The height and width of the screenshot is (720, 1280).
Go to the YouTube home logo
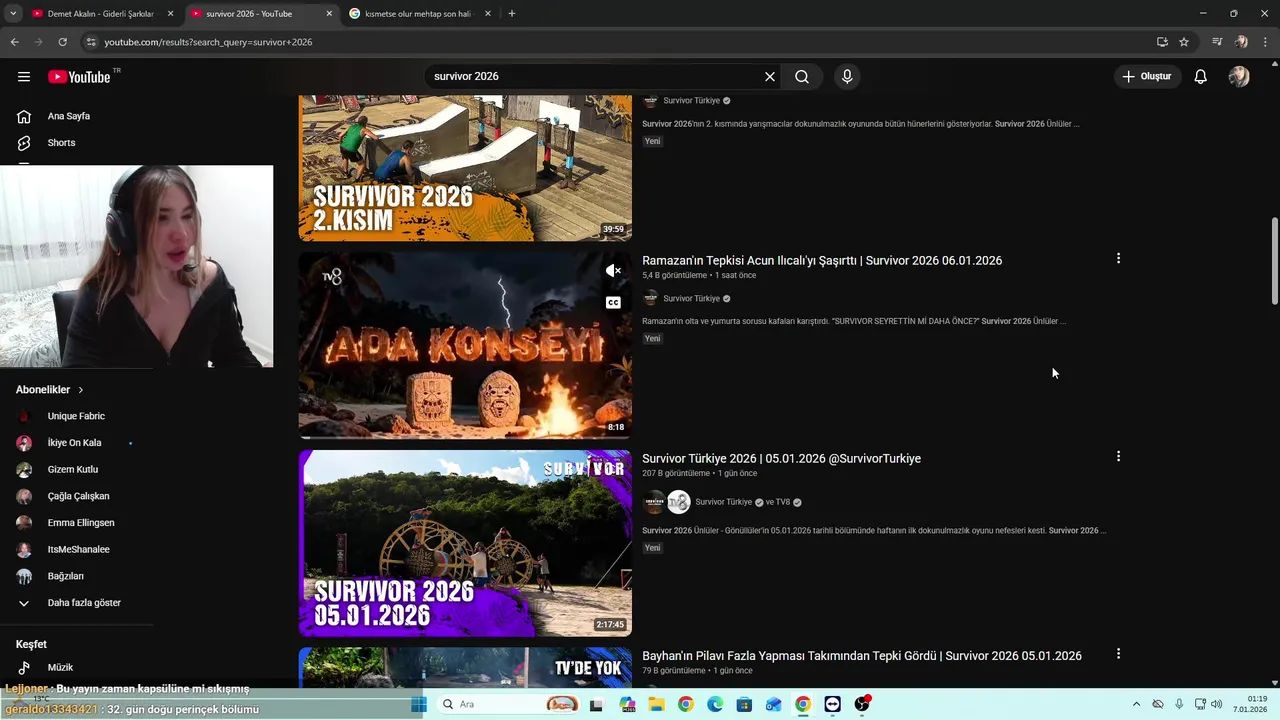point(80,77)
